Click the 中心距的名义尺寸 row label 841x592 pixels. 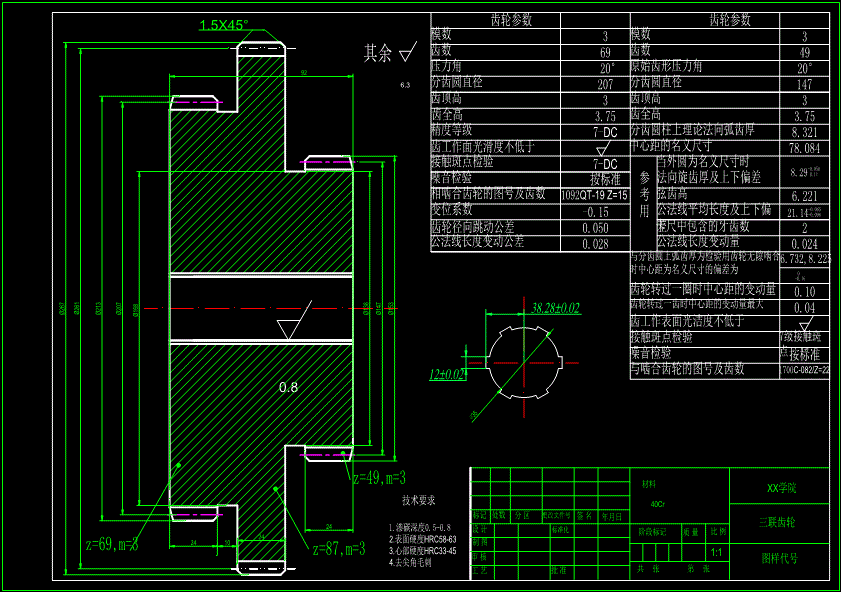point(671,146)
